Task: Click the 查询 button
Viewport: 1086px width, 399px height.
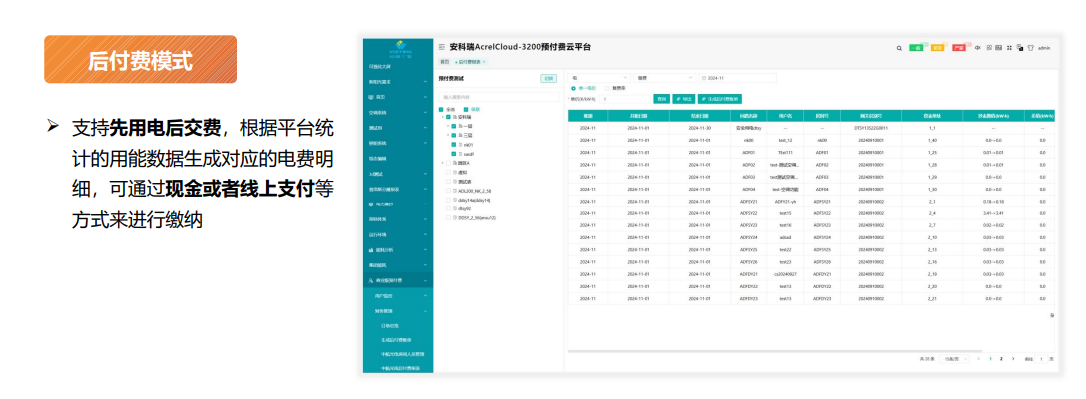Action: 661,99
